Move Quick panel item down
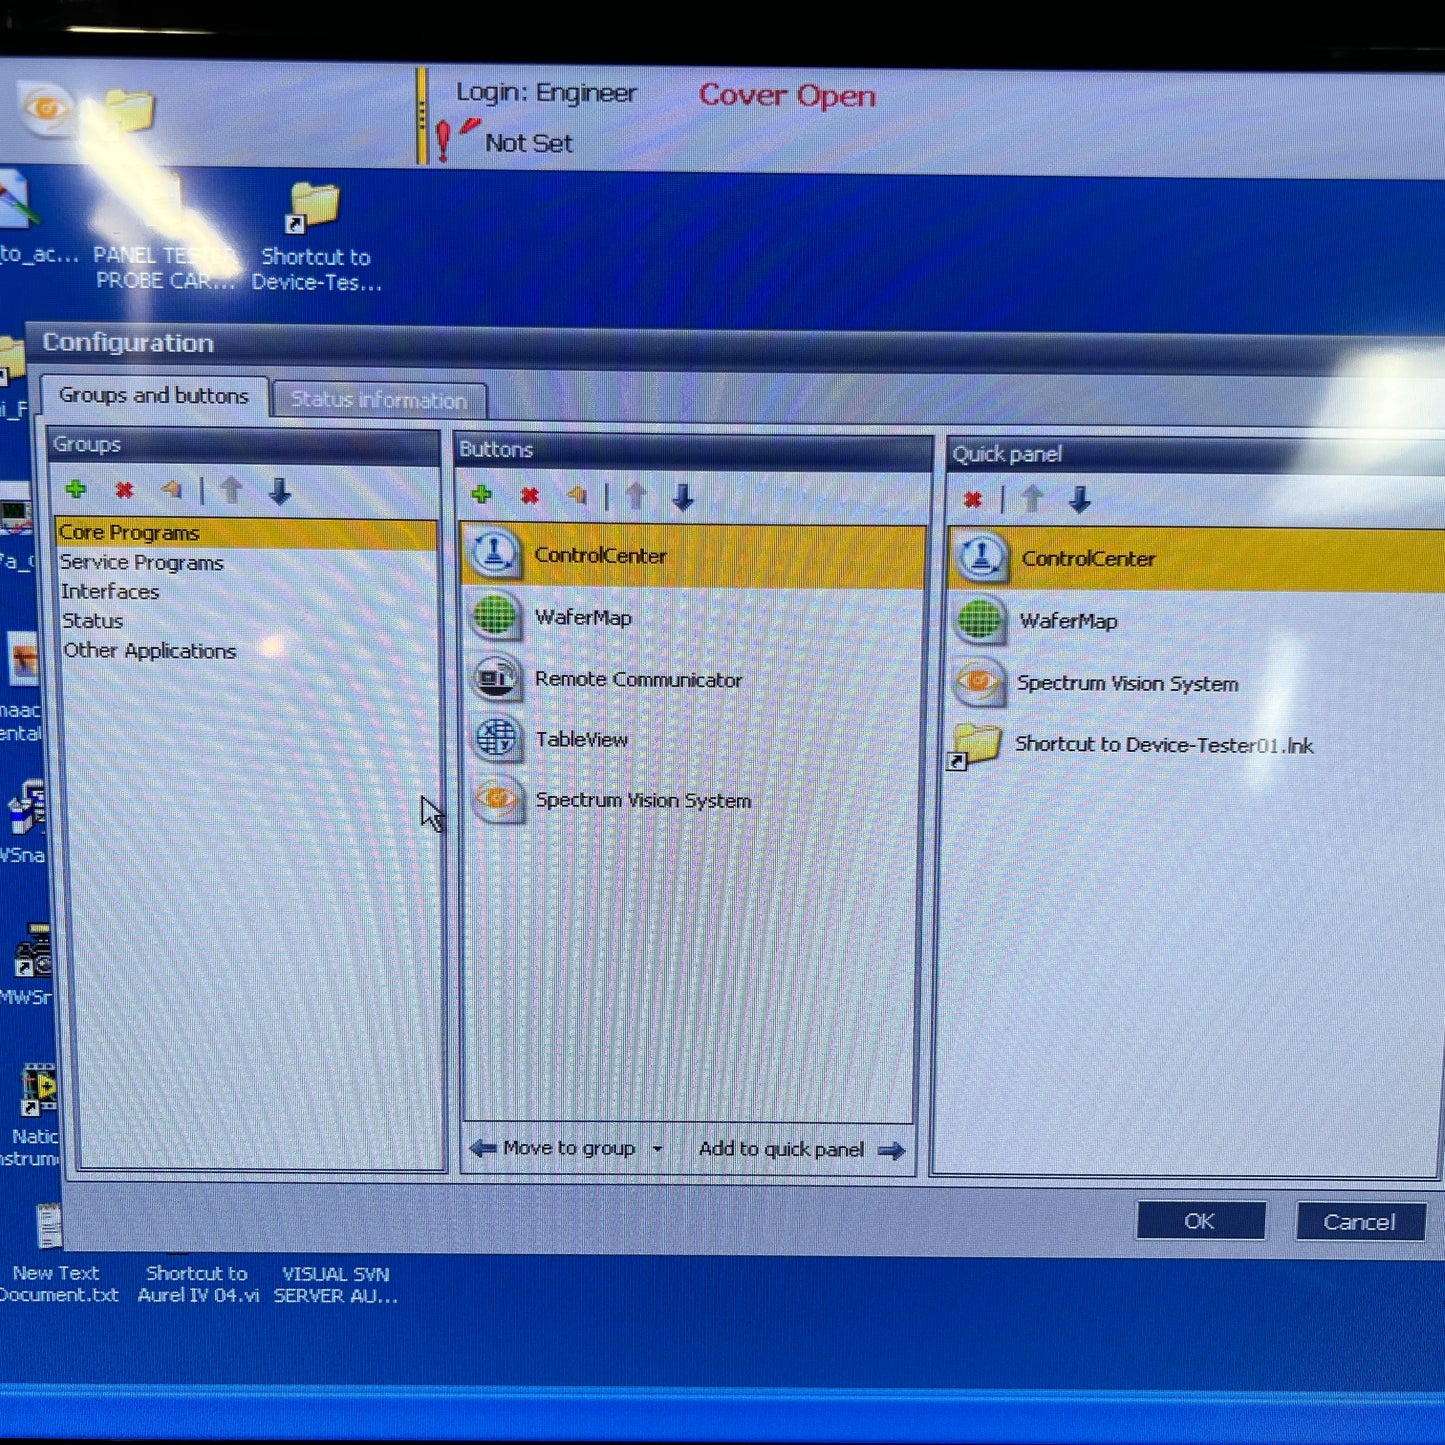This screenshot has width=1445, height=1445. [x=1079, y=499]
